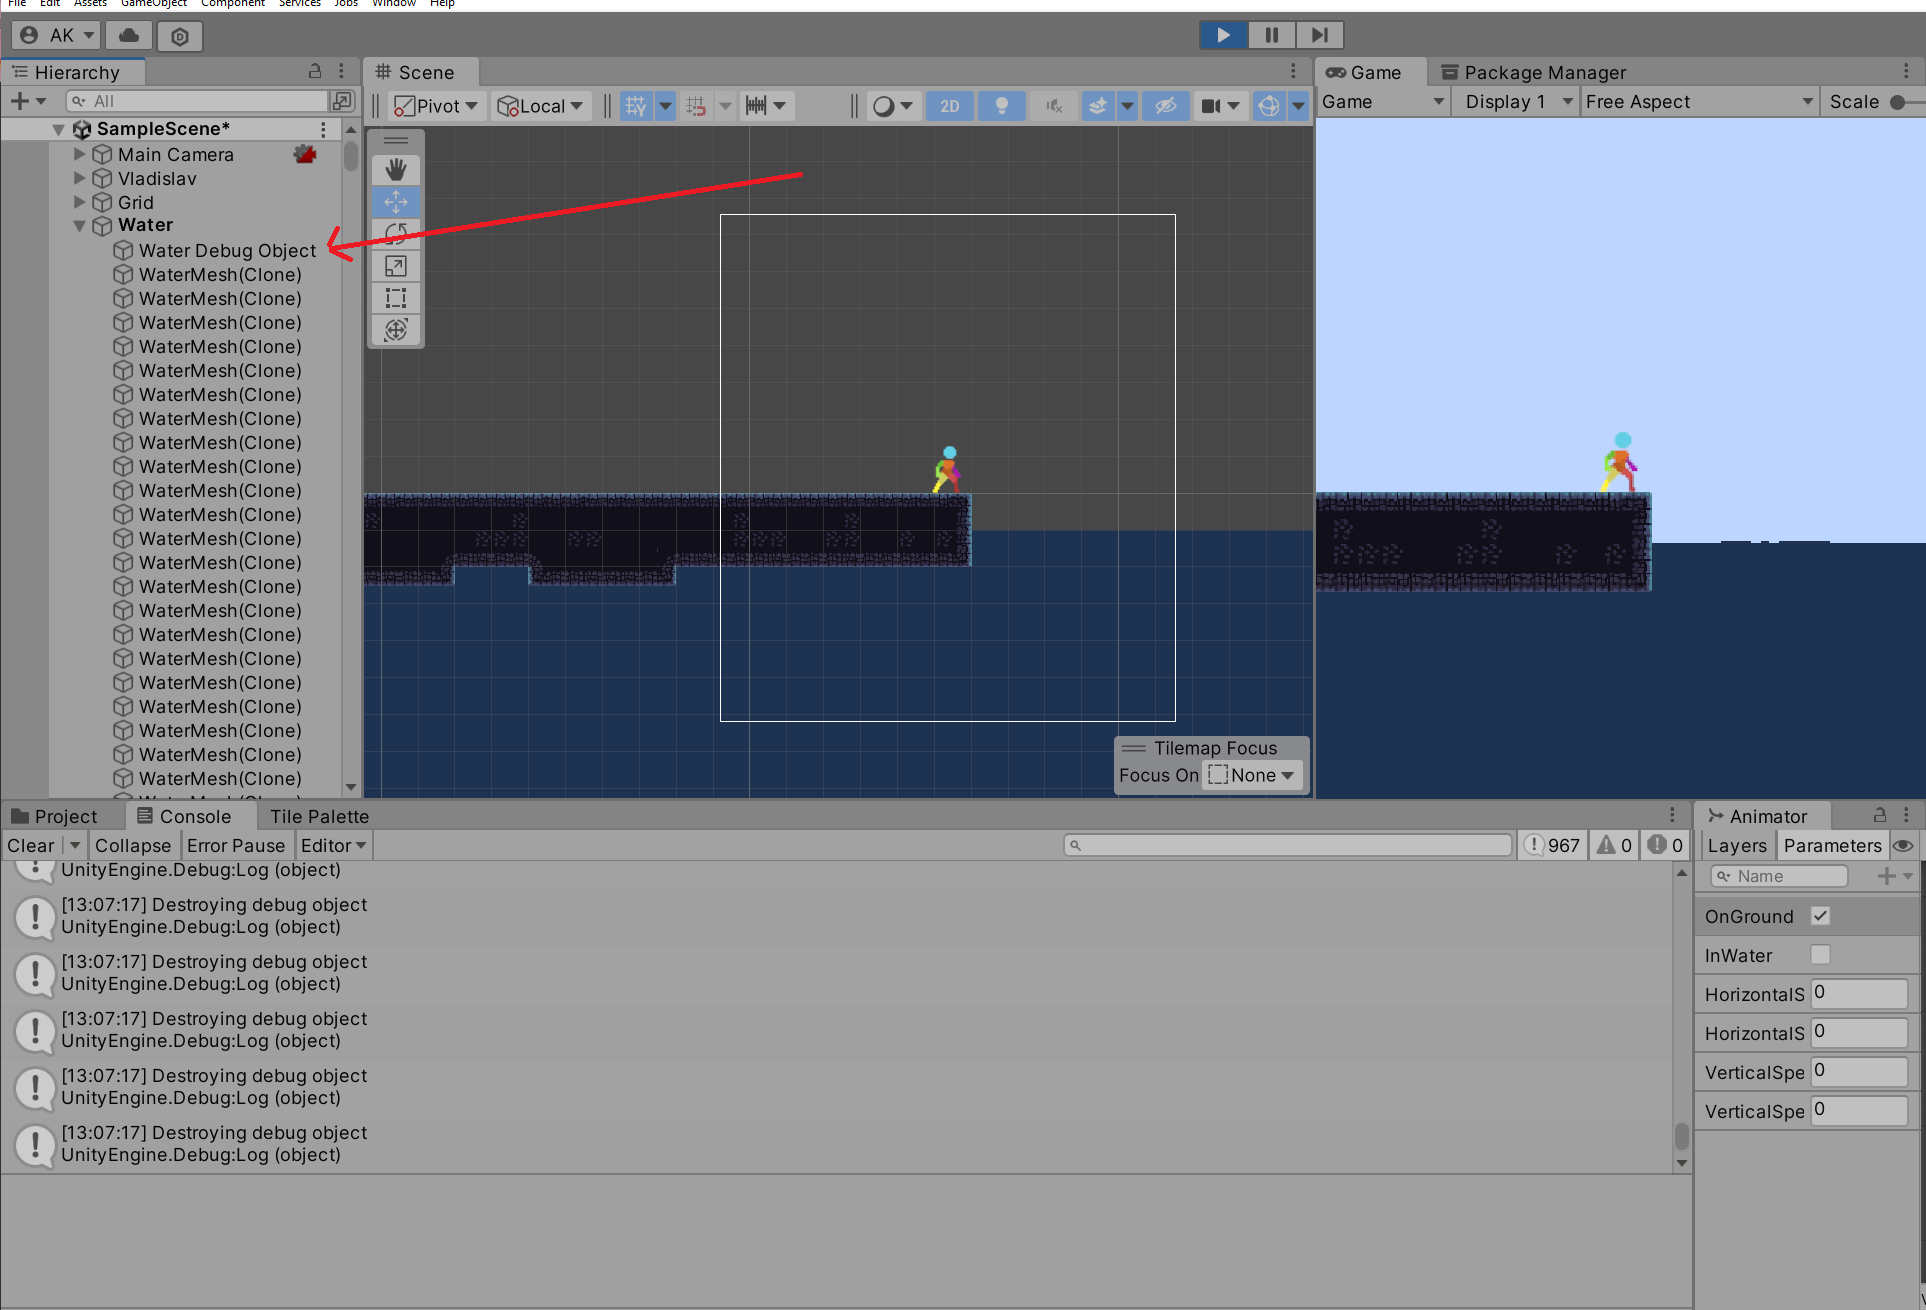This screenshot has width=1926, height=1310.
Task: Lock the Hierarchy panel
Action: click(x=315, y=71)
